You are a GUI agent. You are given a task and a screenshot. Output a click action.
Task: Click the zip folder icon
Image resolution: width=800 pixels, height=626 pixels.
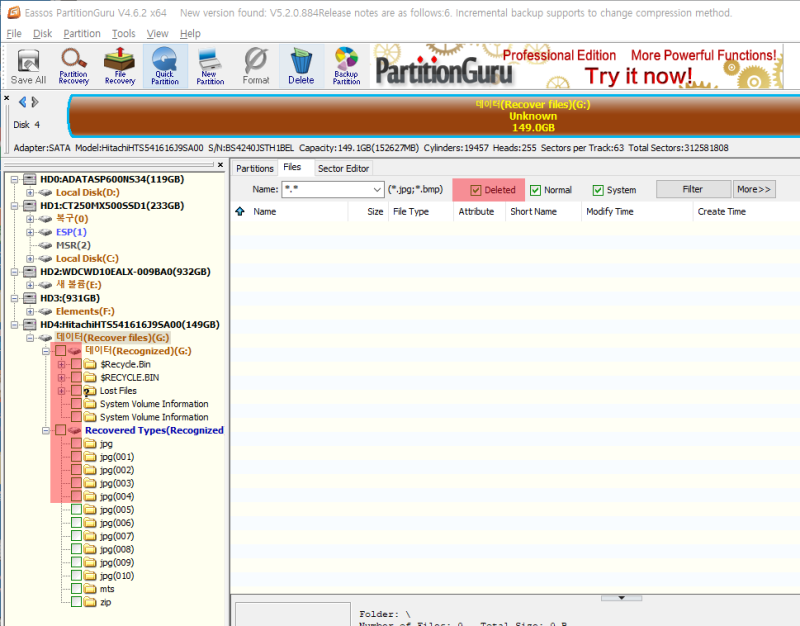(90, 602)
